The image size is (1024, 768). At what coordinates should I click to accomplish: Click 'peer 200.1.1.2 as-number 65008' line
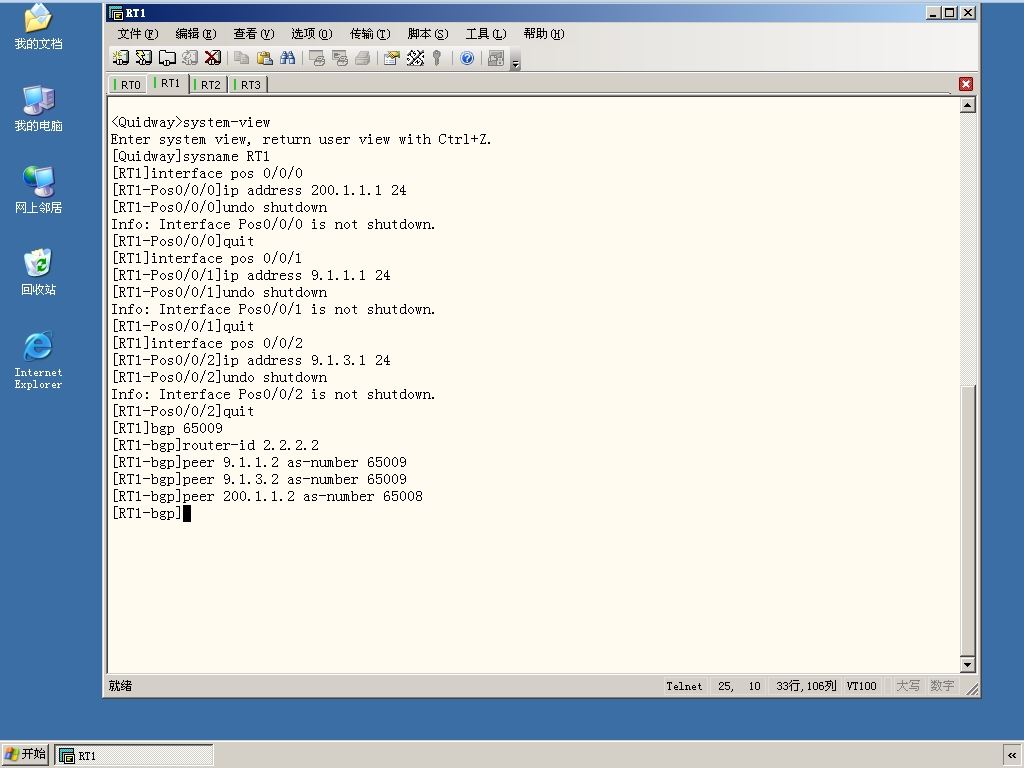(267, 496)
